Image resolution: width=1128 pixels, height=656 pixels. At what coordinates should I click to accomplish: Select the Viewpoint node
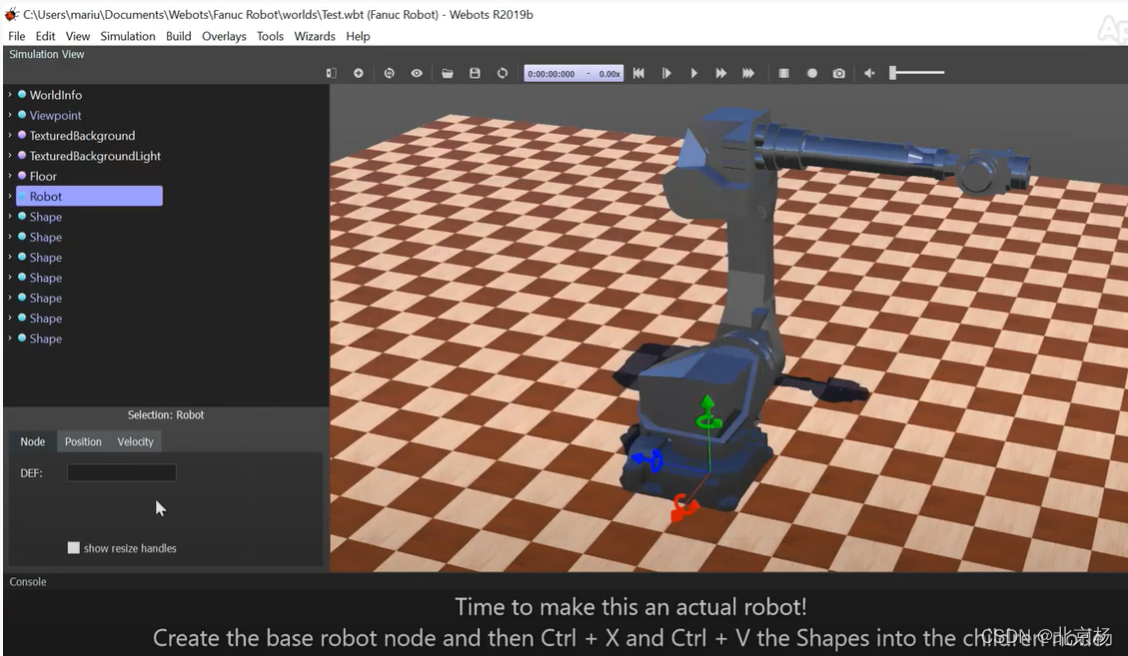[55, 115]
